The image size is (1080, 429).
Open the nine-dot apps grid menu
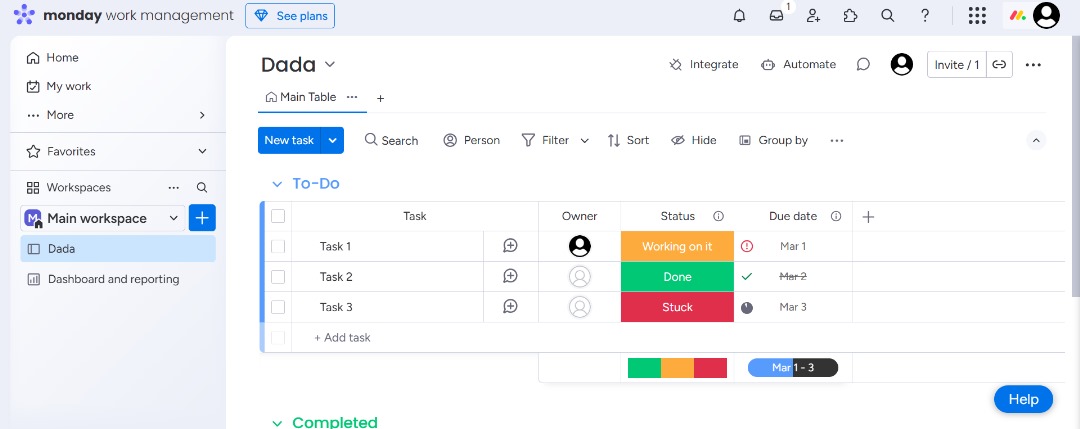pyautogui.click(x=977, y=15)
